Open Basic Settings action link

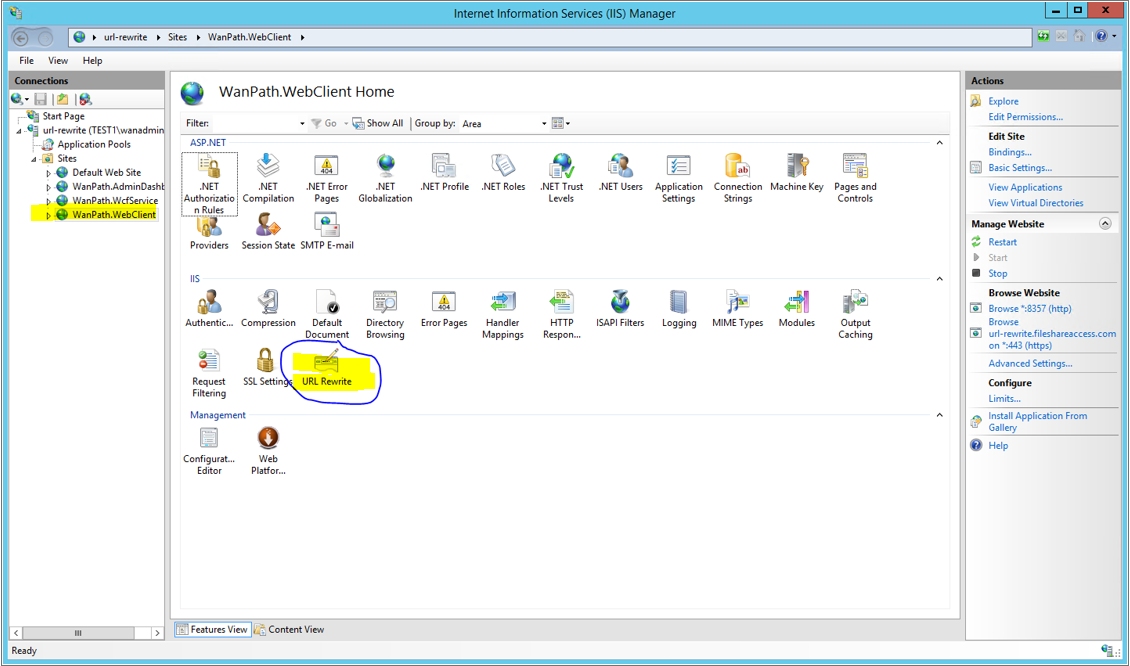click(x=1020, y=168)
